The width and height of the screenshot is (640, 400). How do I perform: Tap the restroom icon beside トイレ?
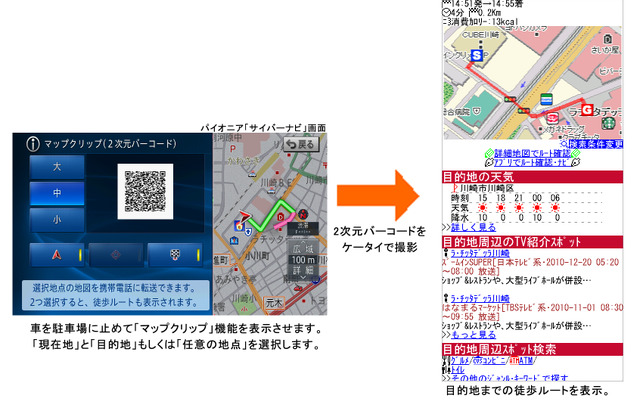click(x=447, y=370)
